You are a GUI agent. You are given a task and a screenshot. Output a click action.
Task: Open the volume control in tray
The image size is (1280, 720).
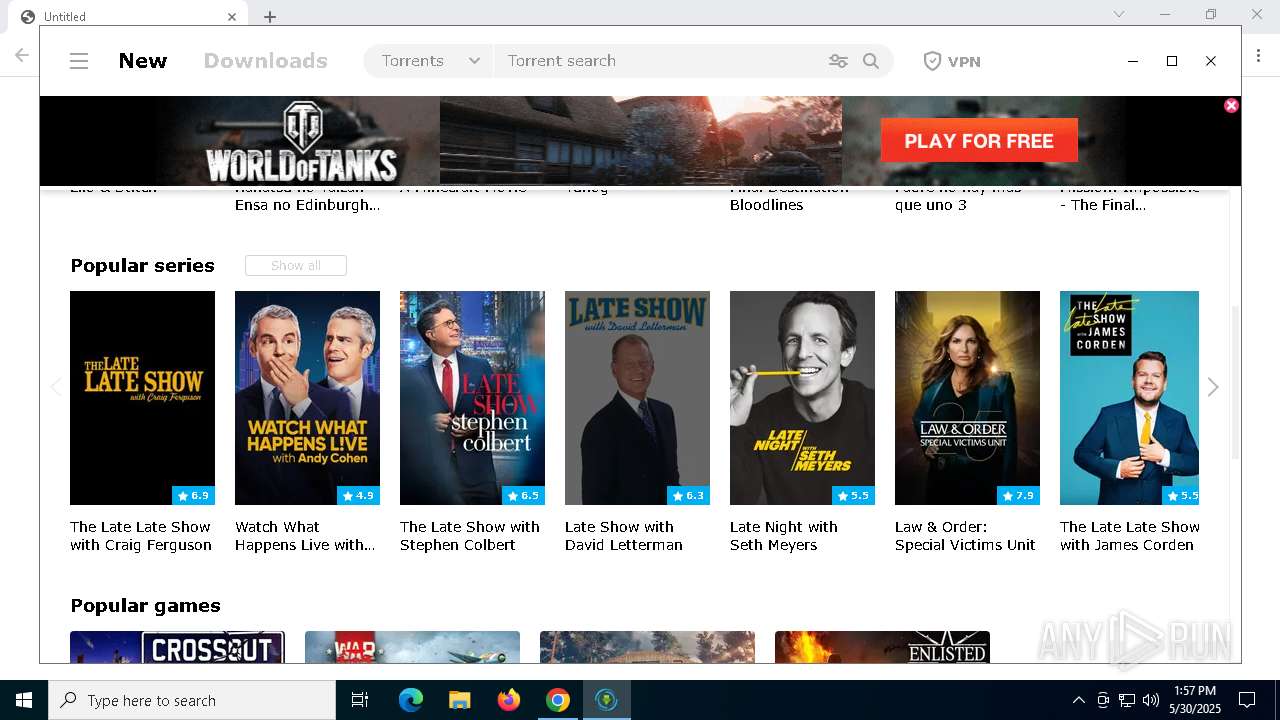coord(1151,700)
